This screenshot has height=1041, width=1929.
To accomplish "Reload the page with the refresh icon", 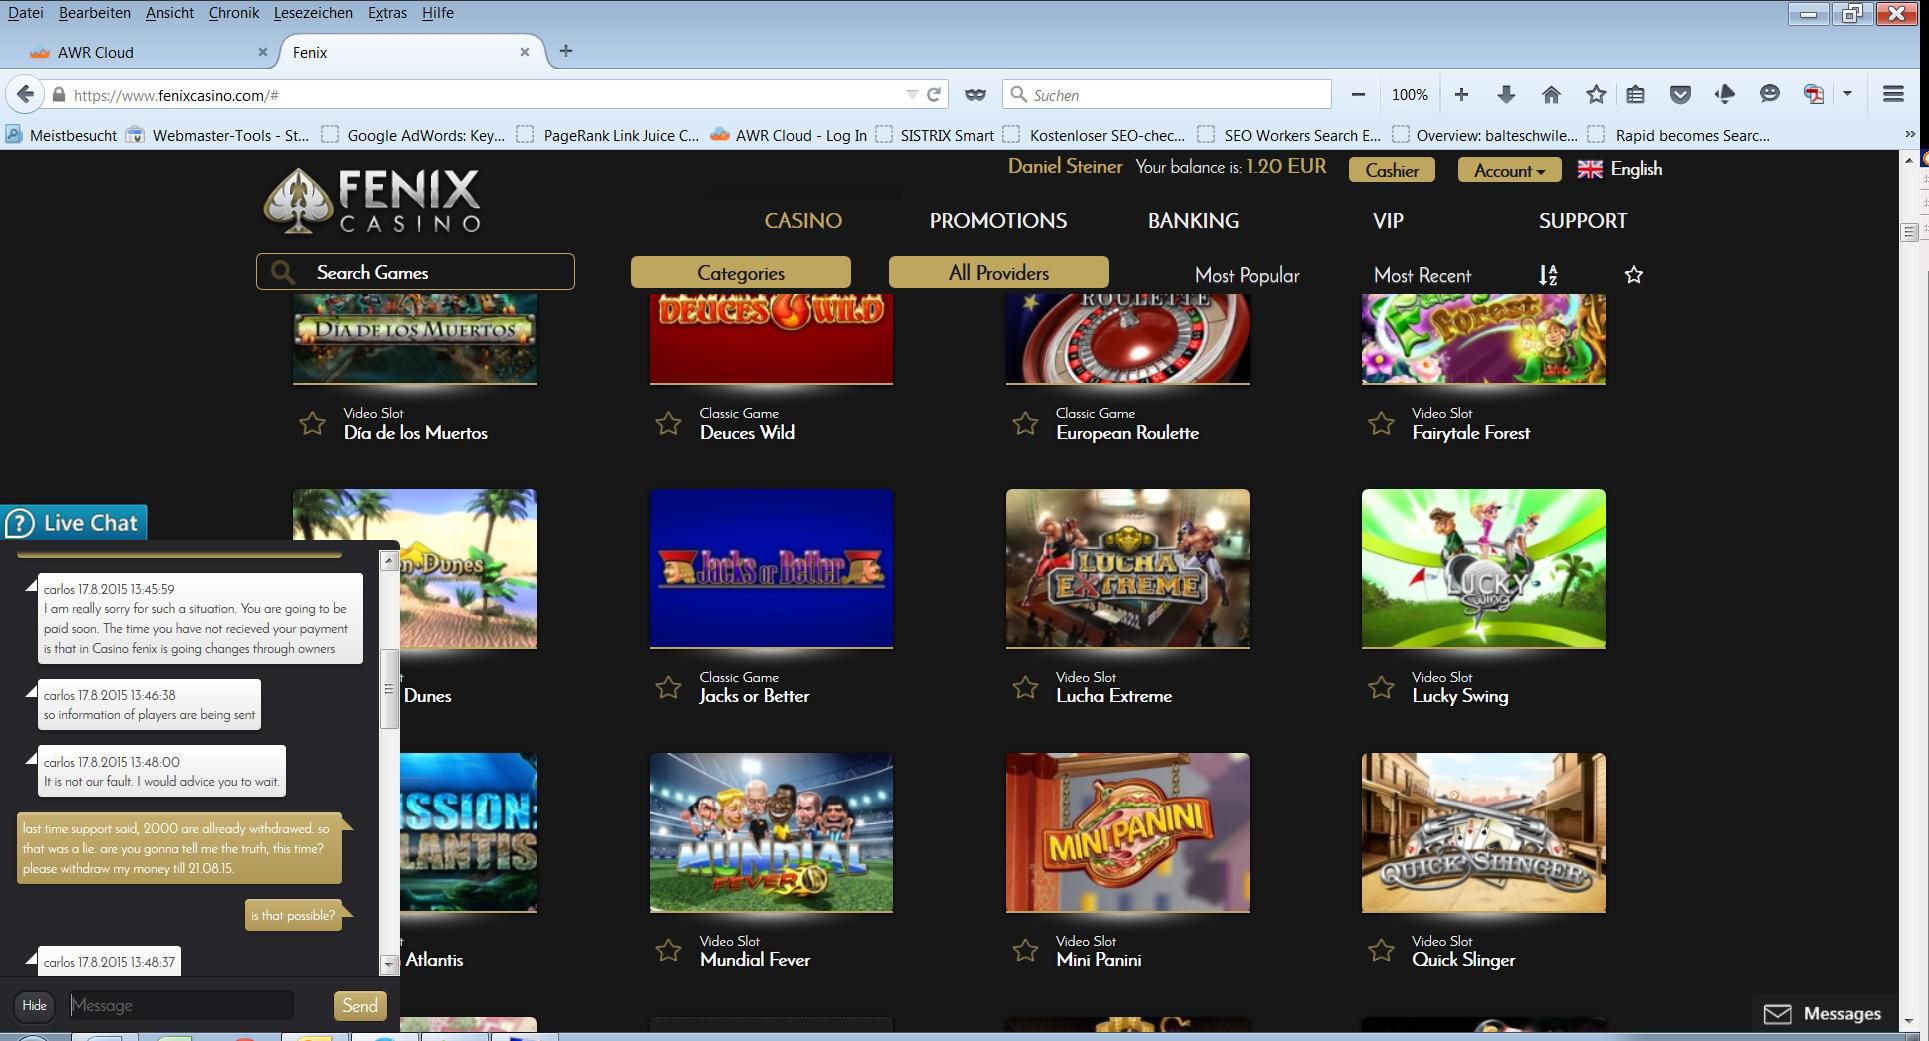I will 934,95.
